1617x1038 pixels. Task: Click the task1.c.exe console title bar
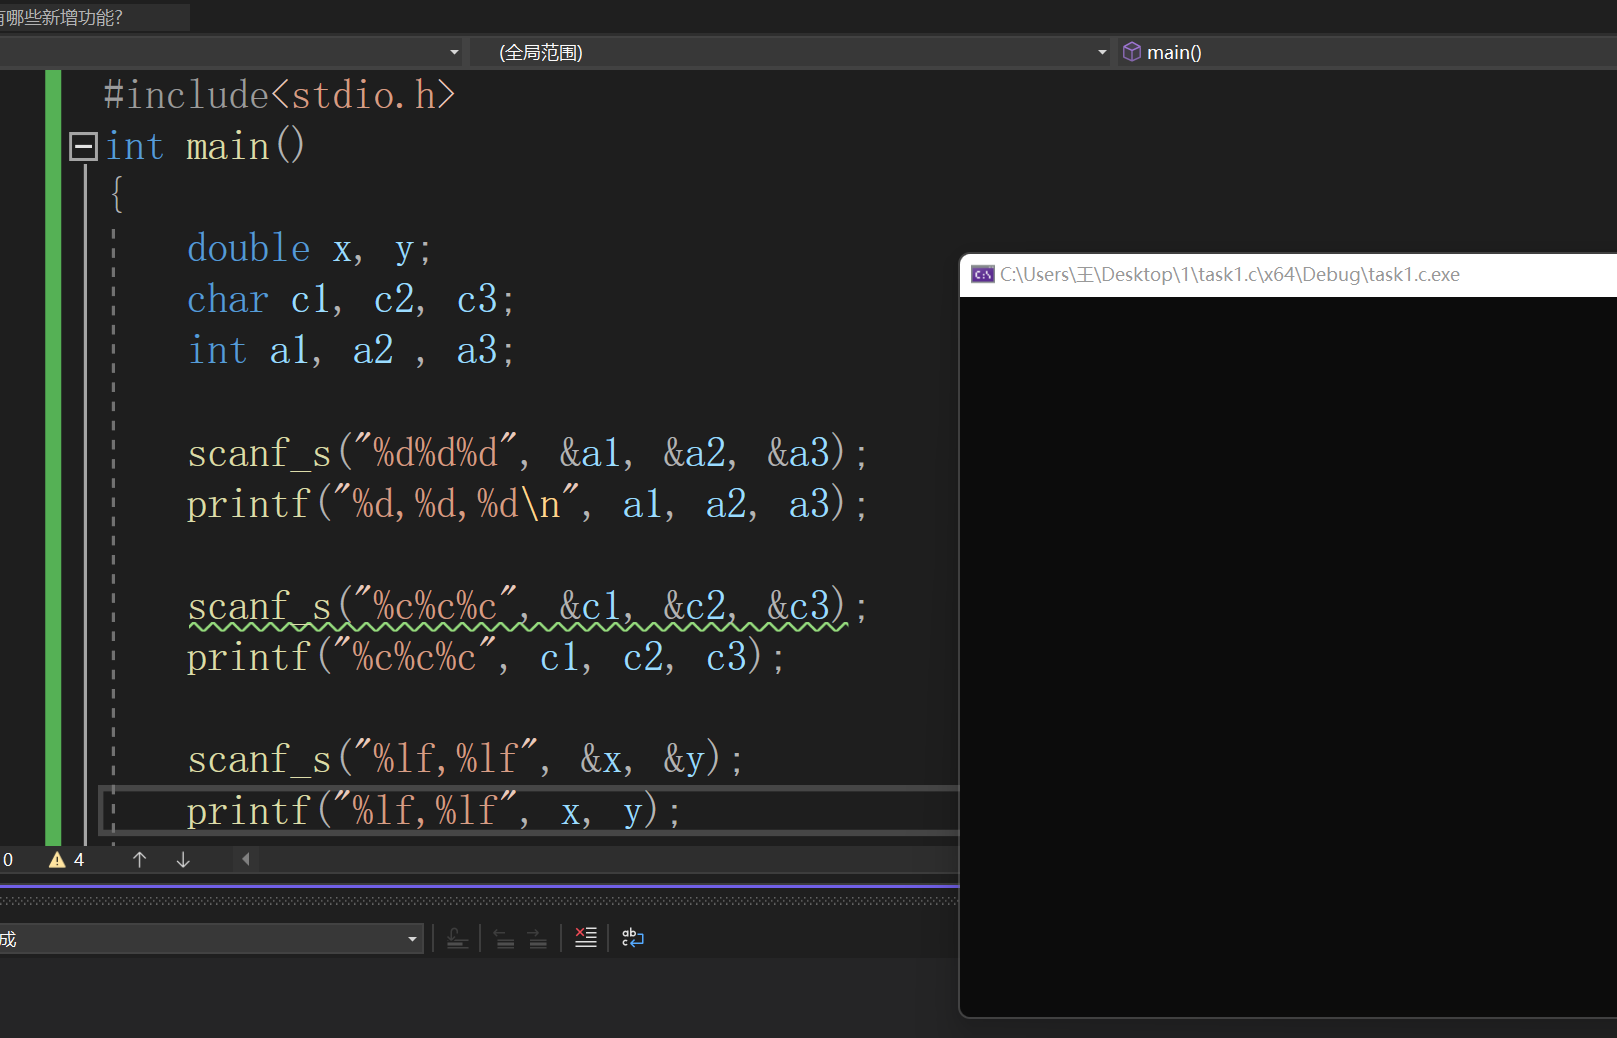[x=1230, y=275]
